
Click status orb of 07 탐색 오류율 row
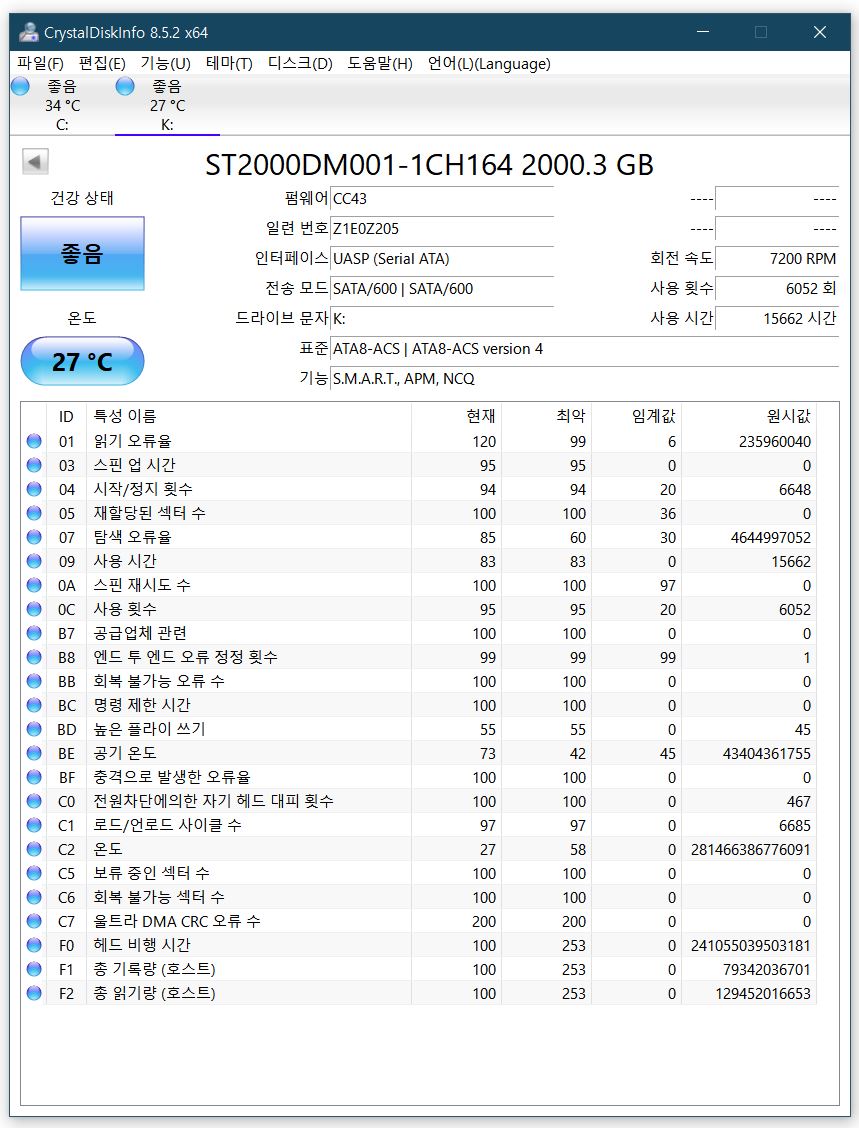(34, 537)
